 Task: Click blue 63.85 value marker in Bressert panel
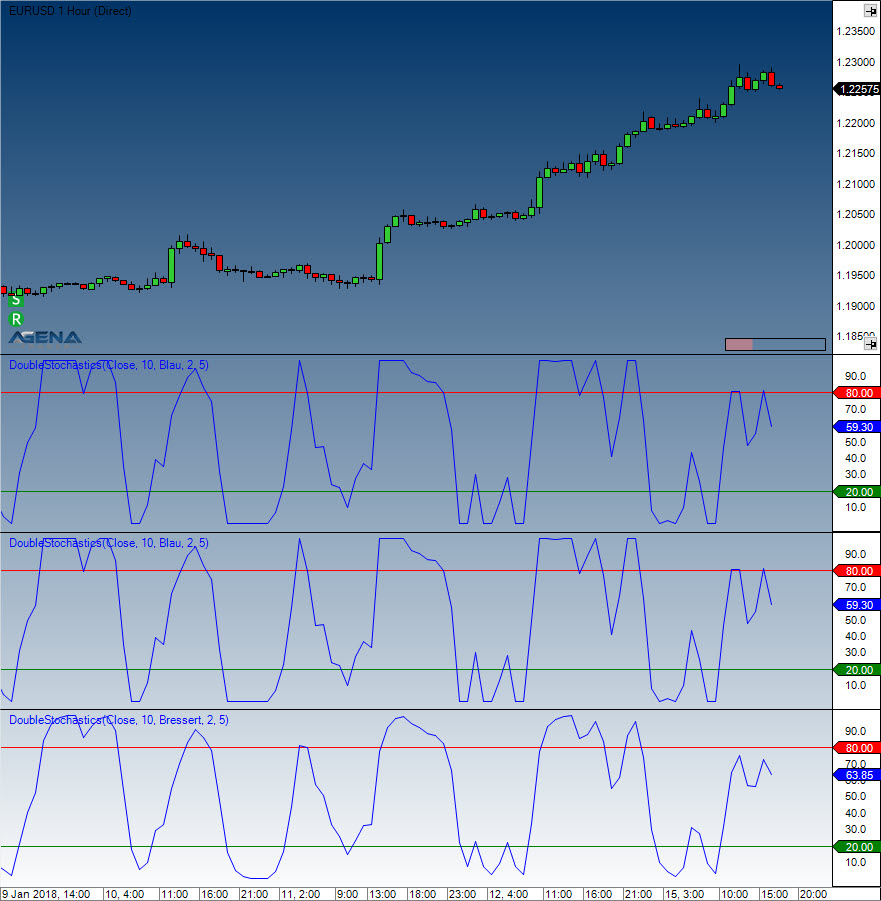point(857,774)
